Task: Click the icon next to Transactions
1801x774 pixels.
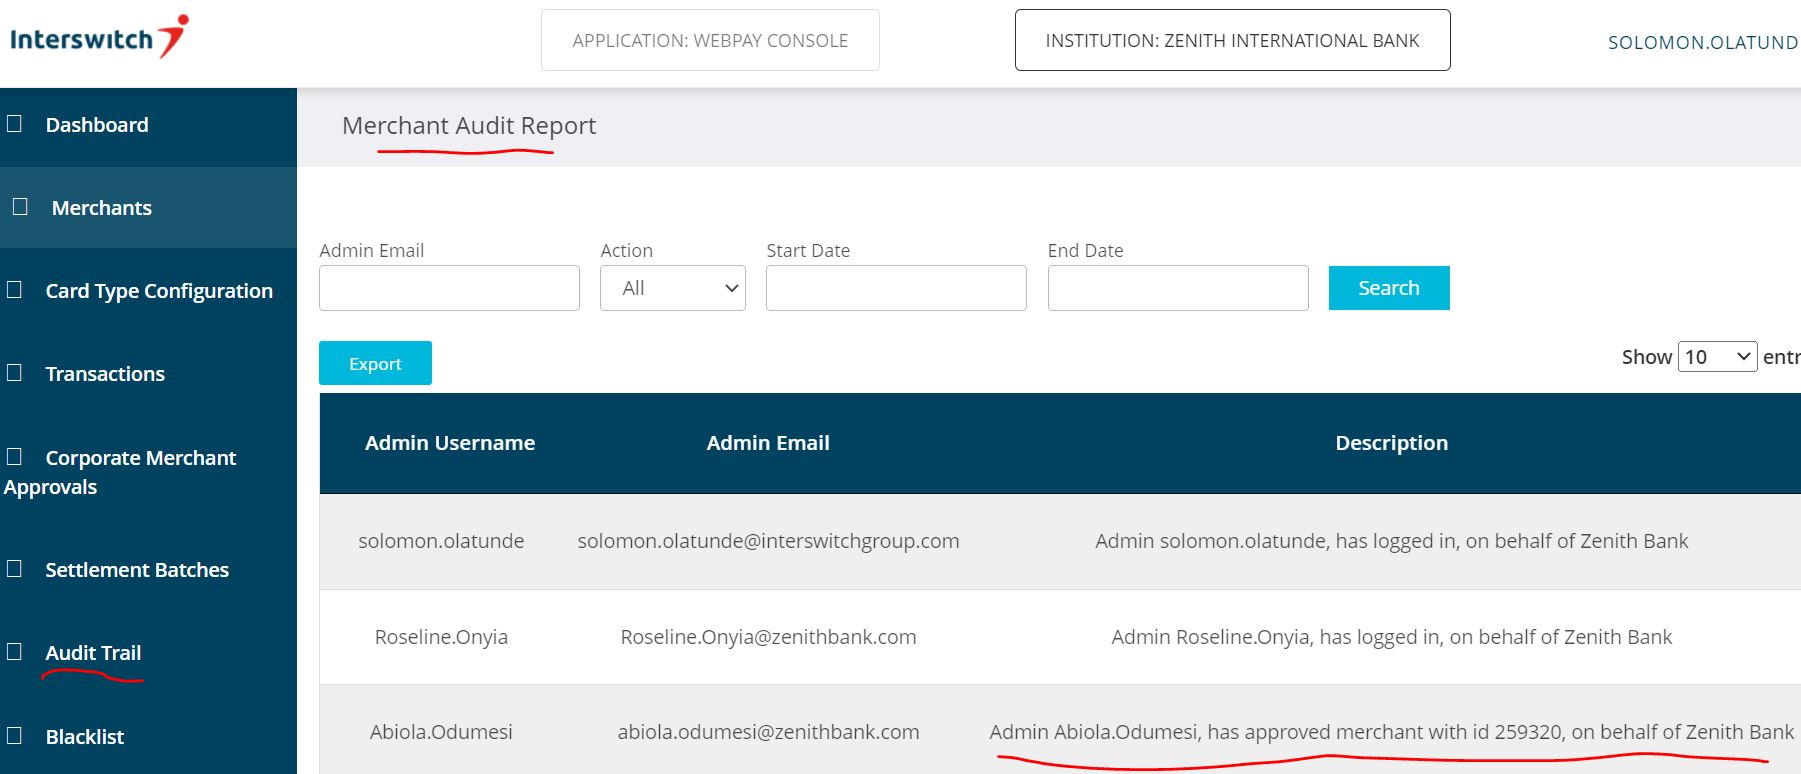Action: pos(15,373)
